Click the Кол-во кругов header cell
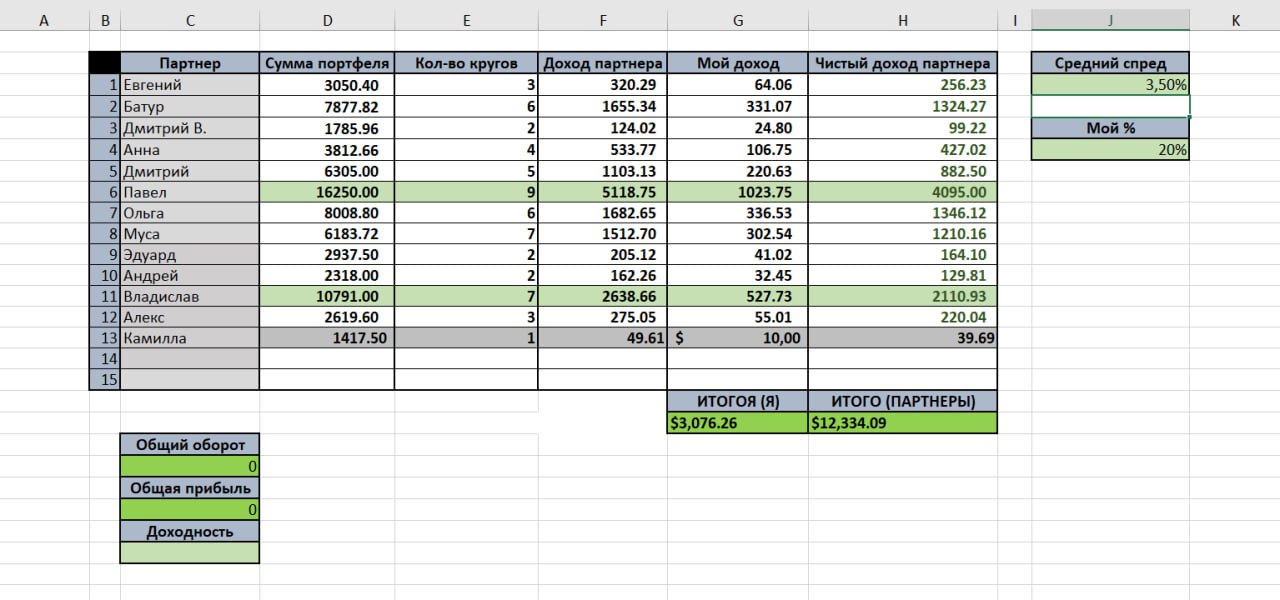 (466, 64)
